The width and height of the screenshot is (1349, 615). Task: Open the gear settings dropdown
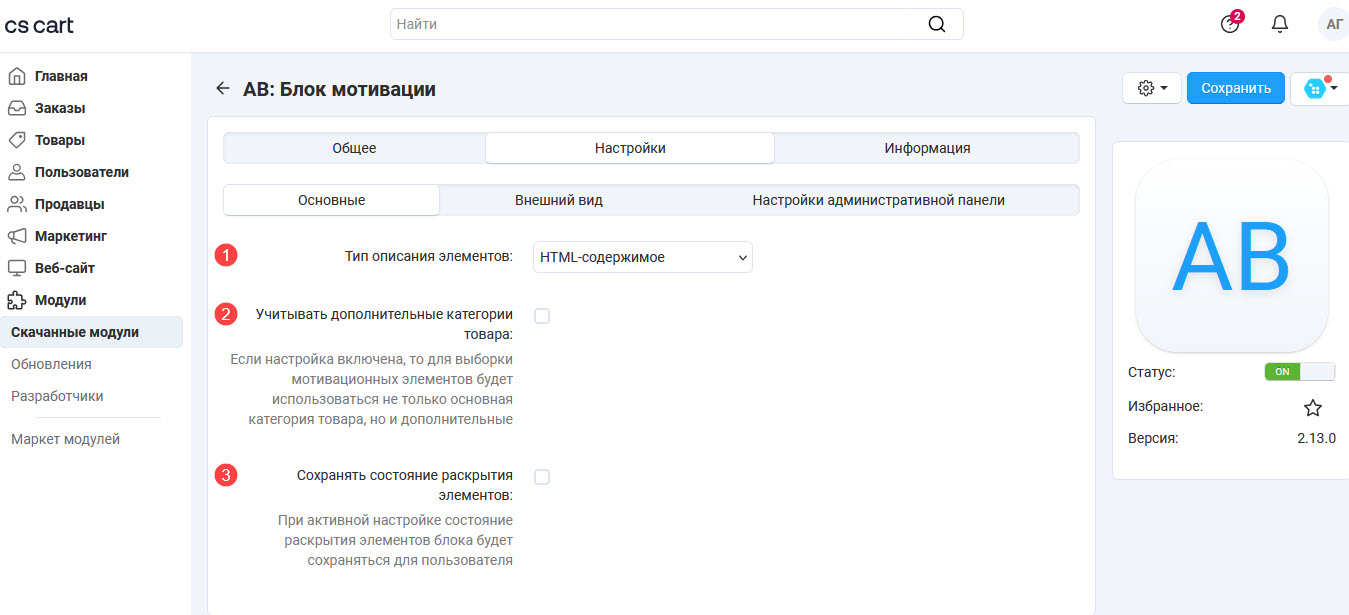click(1152, 88)
